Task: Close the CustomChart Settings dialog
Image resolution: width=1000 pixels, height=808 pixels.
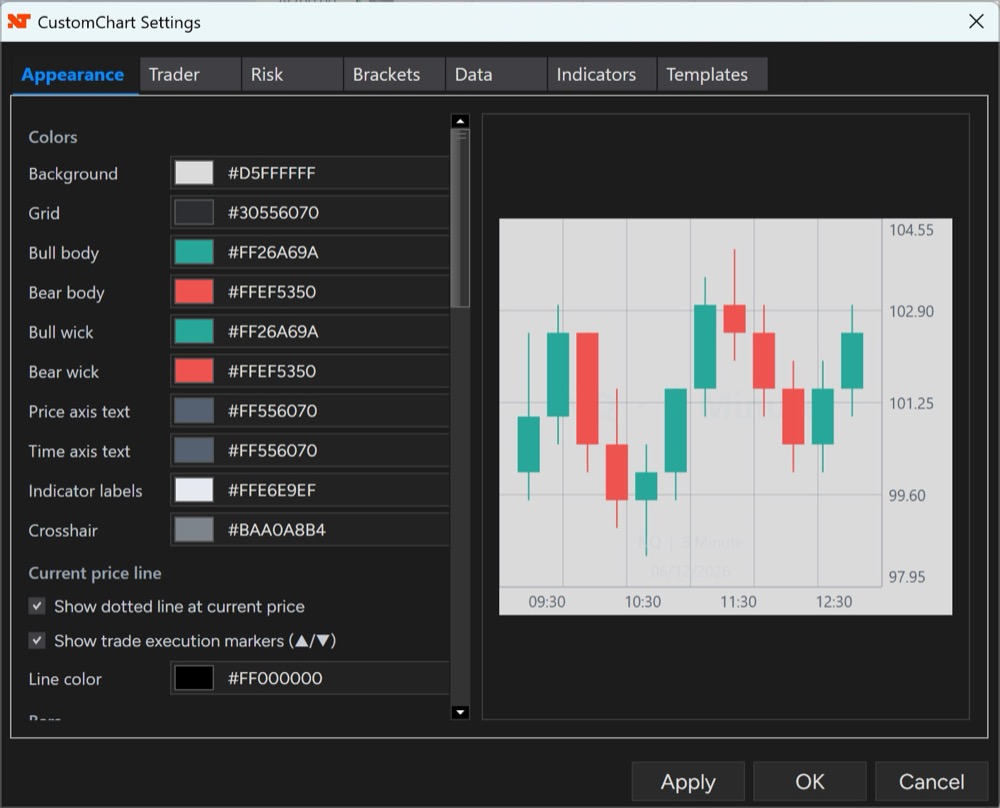Action: coord(976,22)
